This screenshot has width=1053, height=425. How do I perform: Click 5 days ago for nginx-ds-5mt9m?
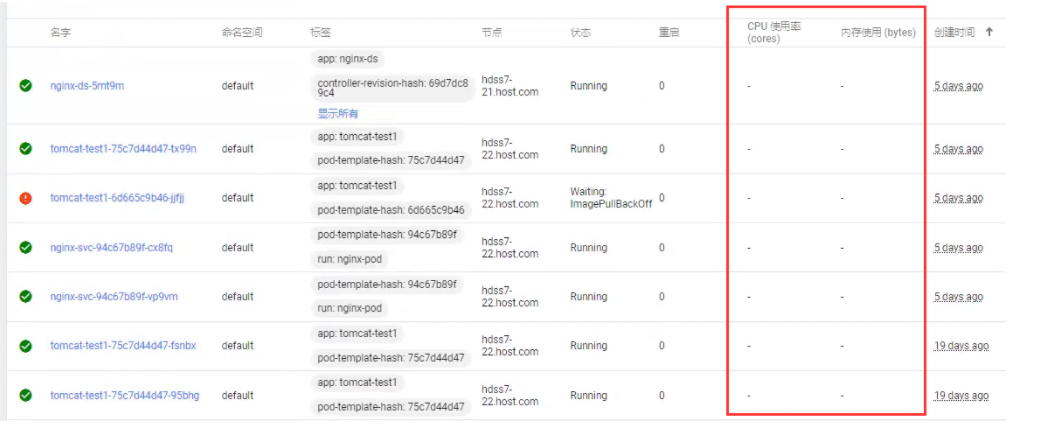pyautogui.click(x=958, y=86)
